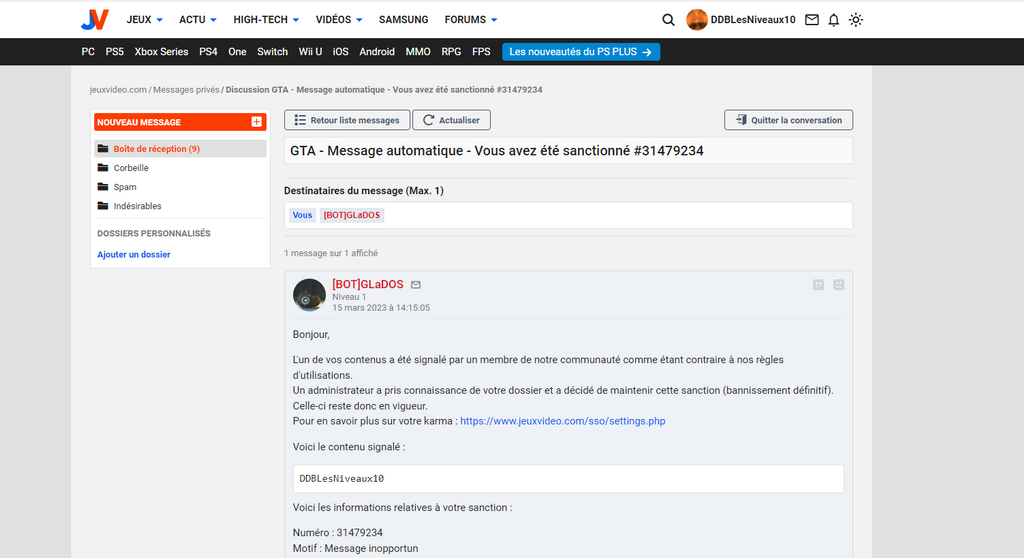Click the plus icon in Nouveau Message

click(x=257, y=122)
